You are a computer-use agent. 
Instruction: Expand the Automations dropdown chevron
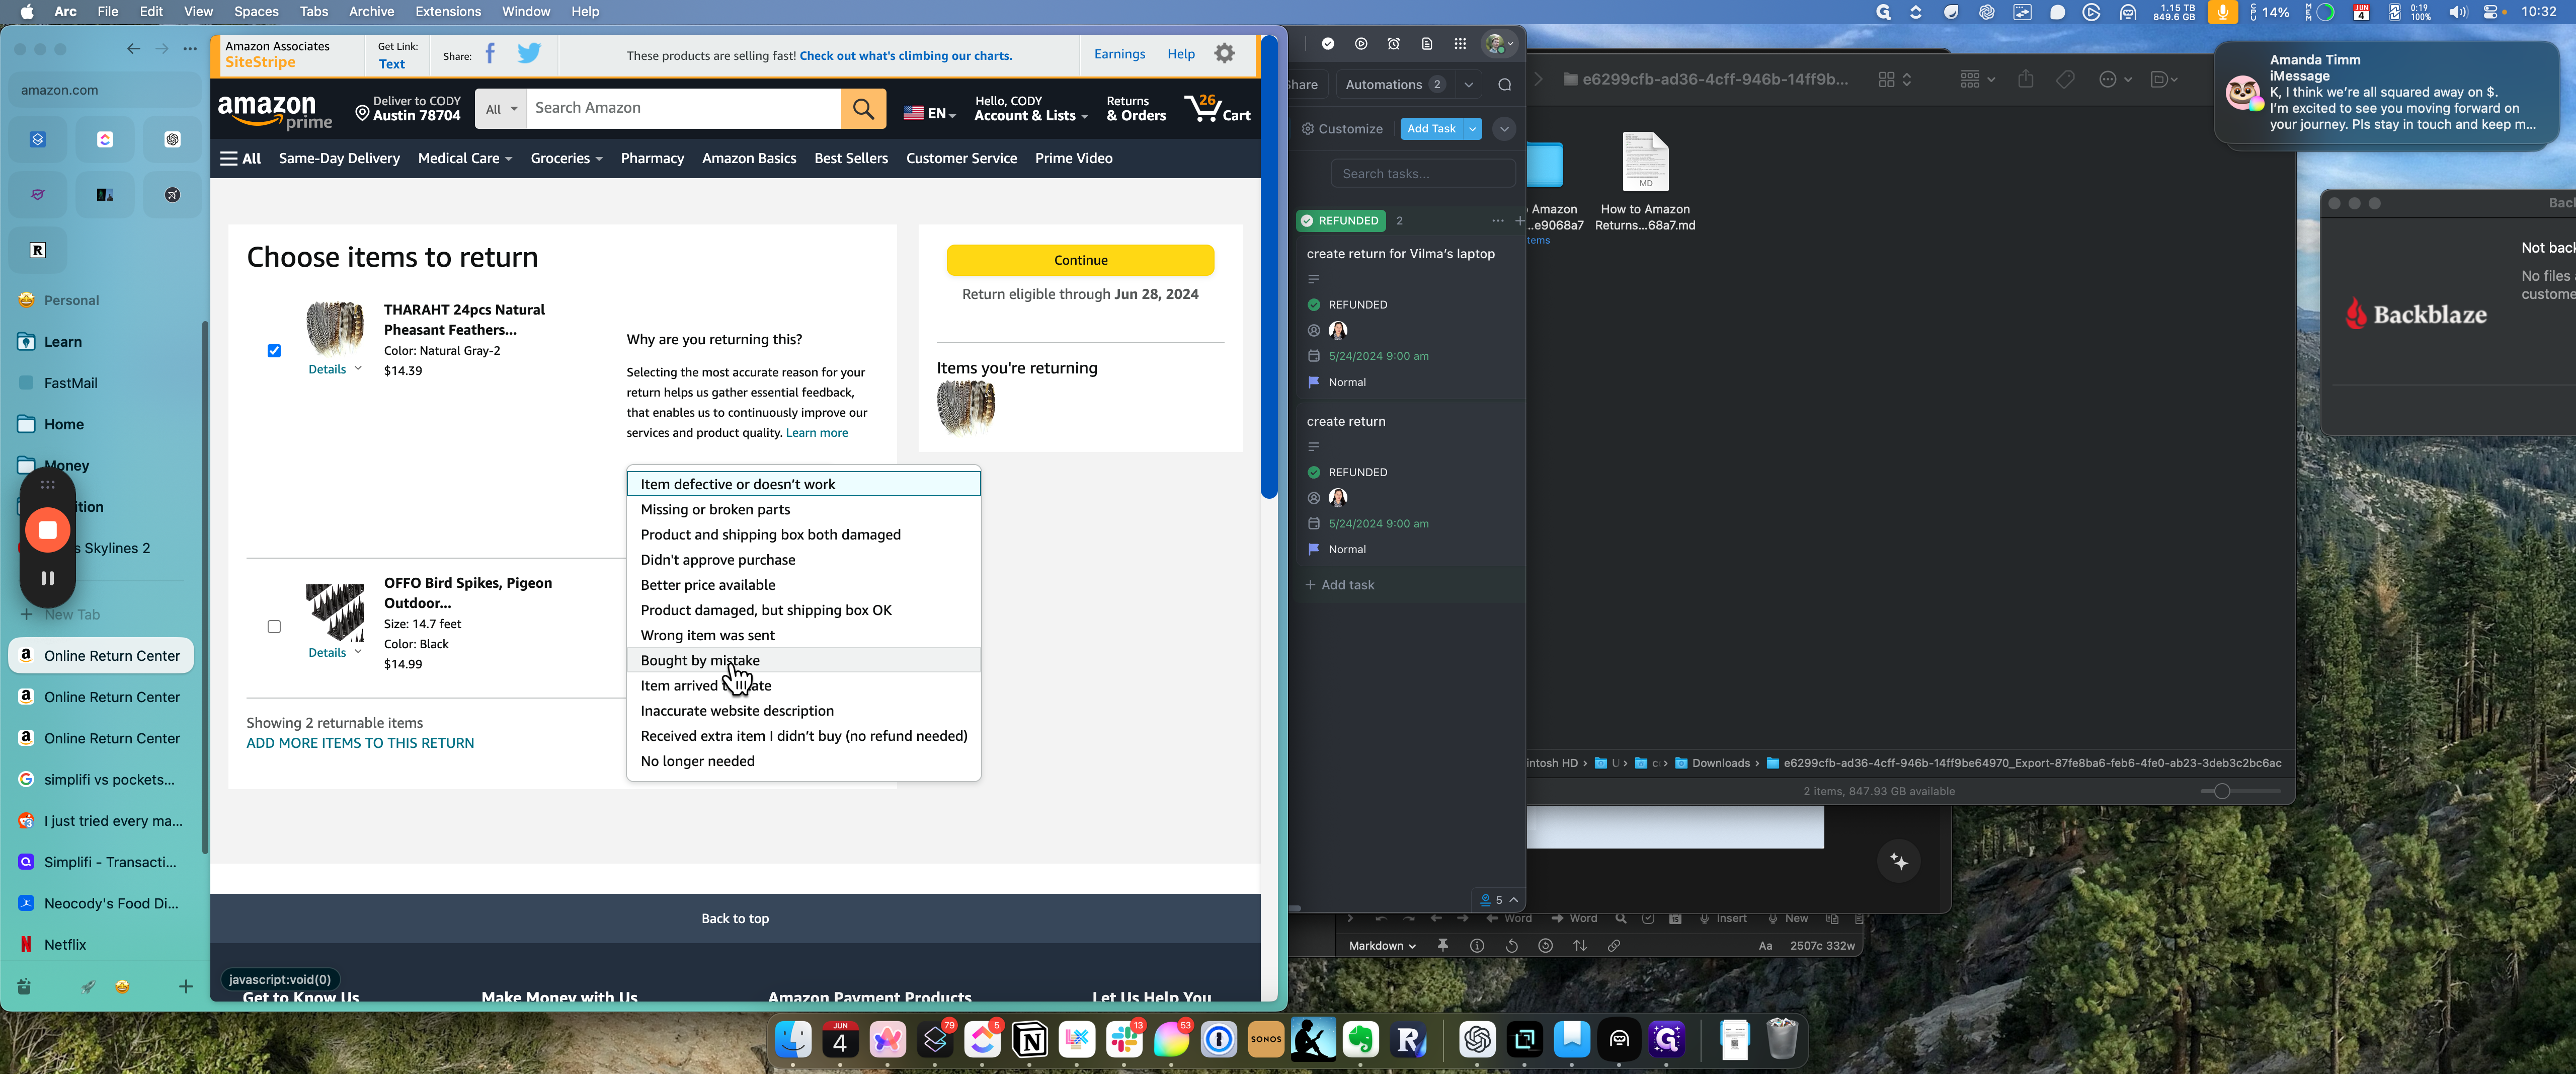pyautogui.click(x=1468, y=85)
